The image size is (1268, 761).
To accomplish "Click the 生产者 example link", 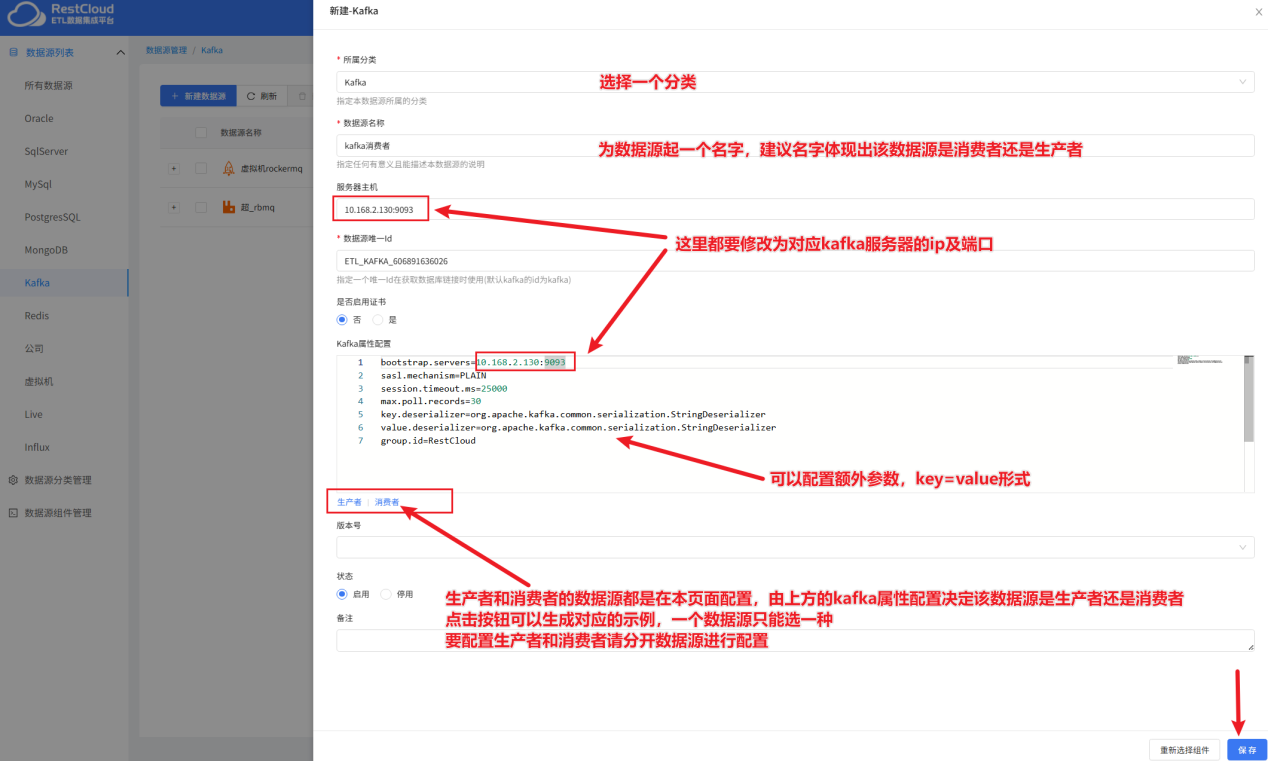I will point(349,502).
